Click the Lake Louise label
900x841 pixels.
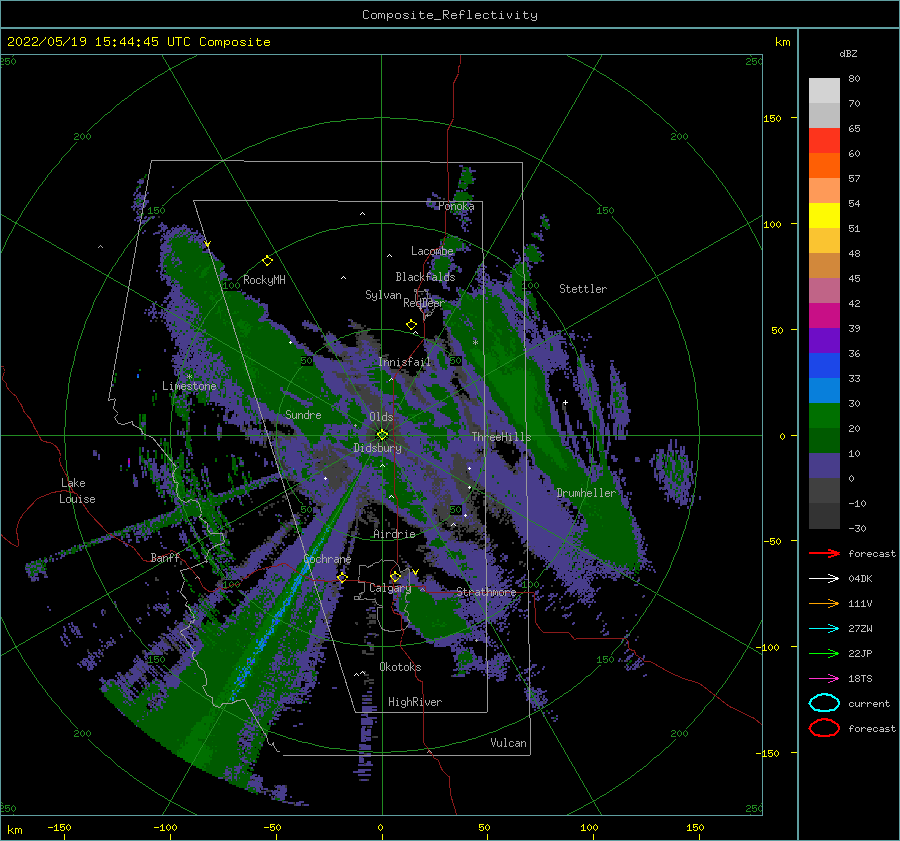78,491
